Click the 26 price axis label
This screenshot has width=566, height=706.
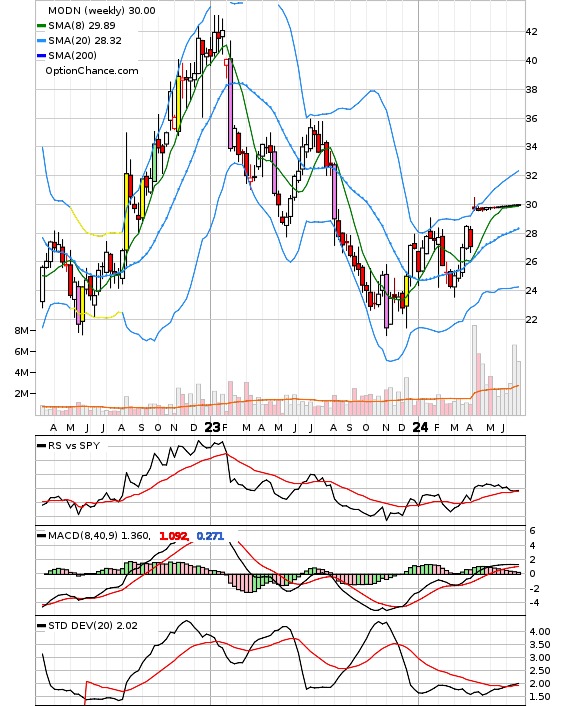[x=531, y=262]
